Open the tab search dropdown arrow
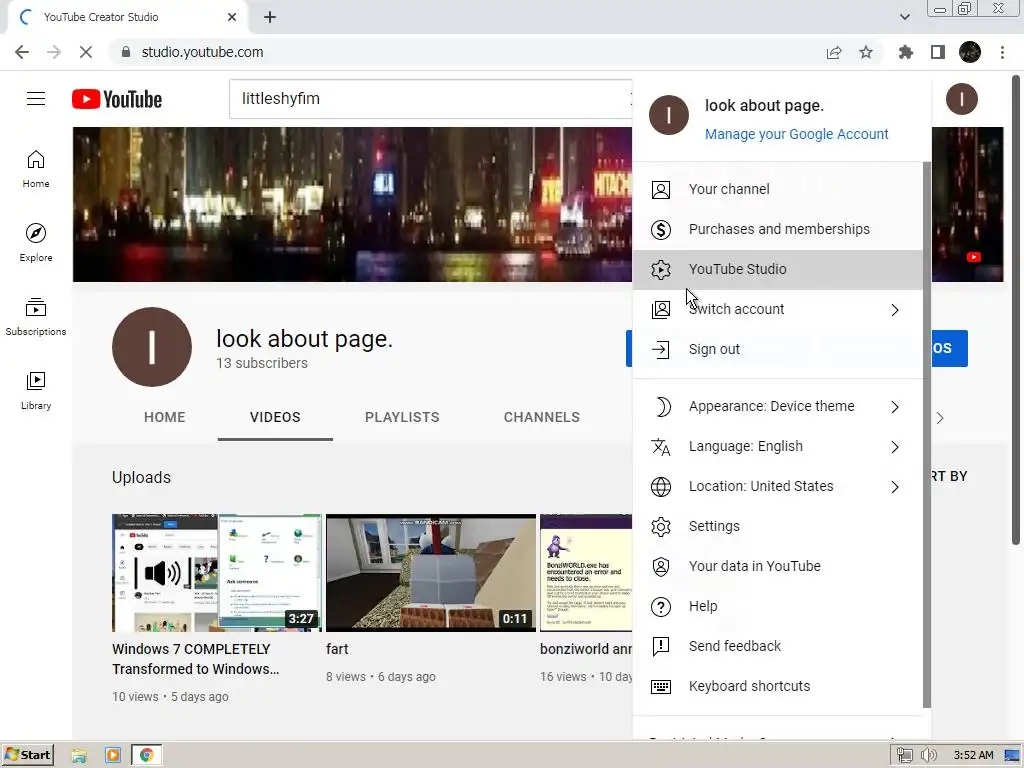 pos(904,17)
